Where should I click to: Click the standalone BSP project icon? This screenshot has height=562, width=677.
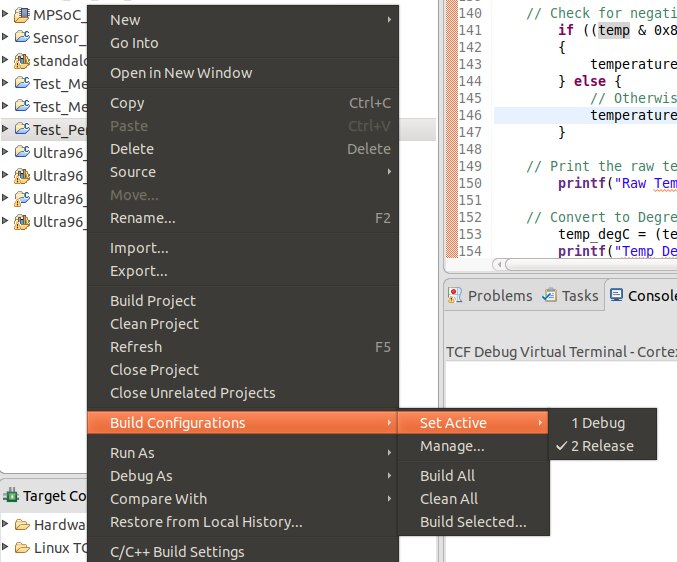(22, 61)
